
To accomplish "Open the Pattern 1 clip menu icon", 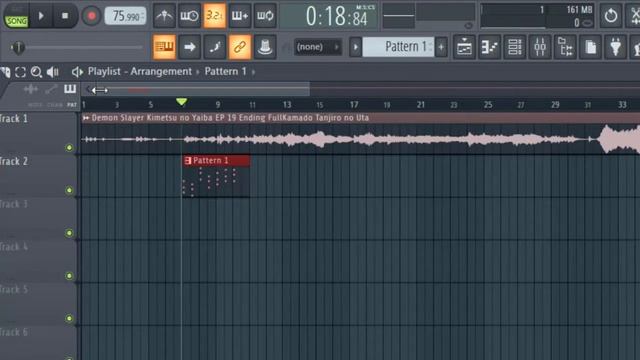I will point(188,161).
